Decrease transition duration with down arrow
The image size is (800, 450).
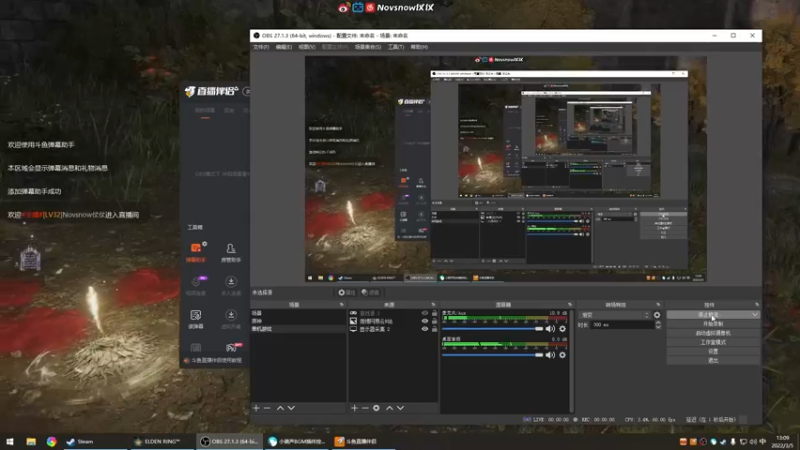(658, 327)
